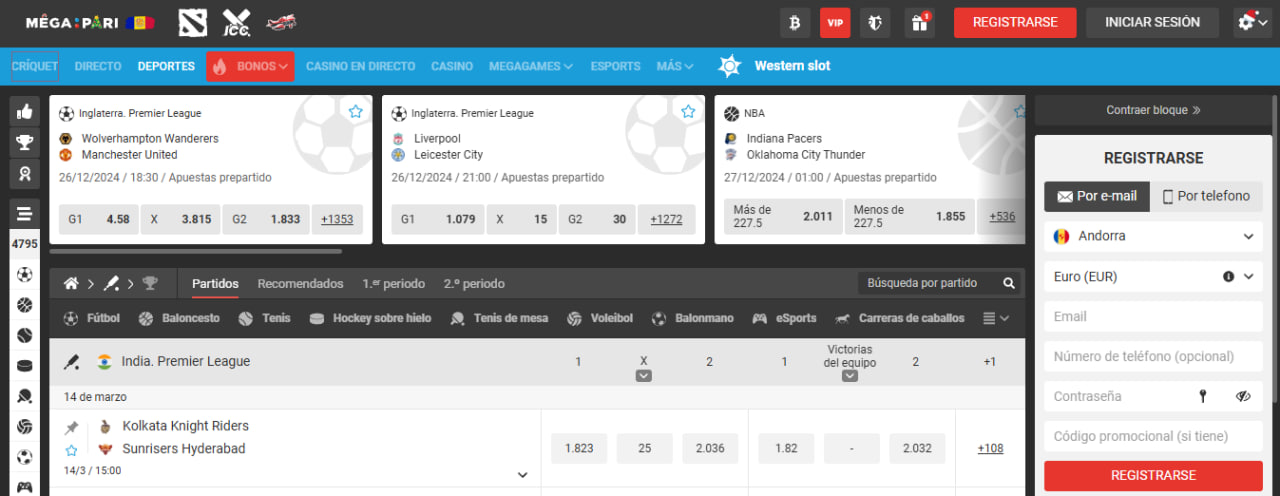This screenshot has width=1280, height=496.
Task: Open the gift box with notification badge
Action: coord(918,22)
